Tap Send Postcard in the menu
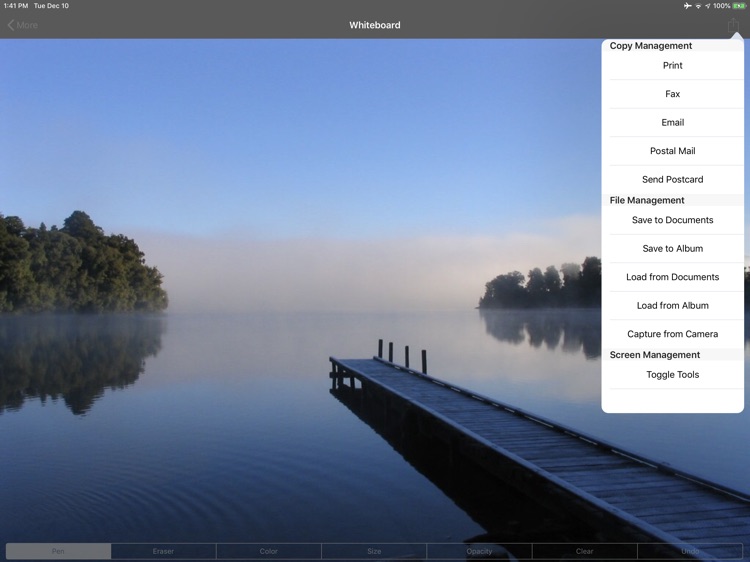Viewport: 750px width, 562px height. coord(673,180)
